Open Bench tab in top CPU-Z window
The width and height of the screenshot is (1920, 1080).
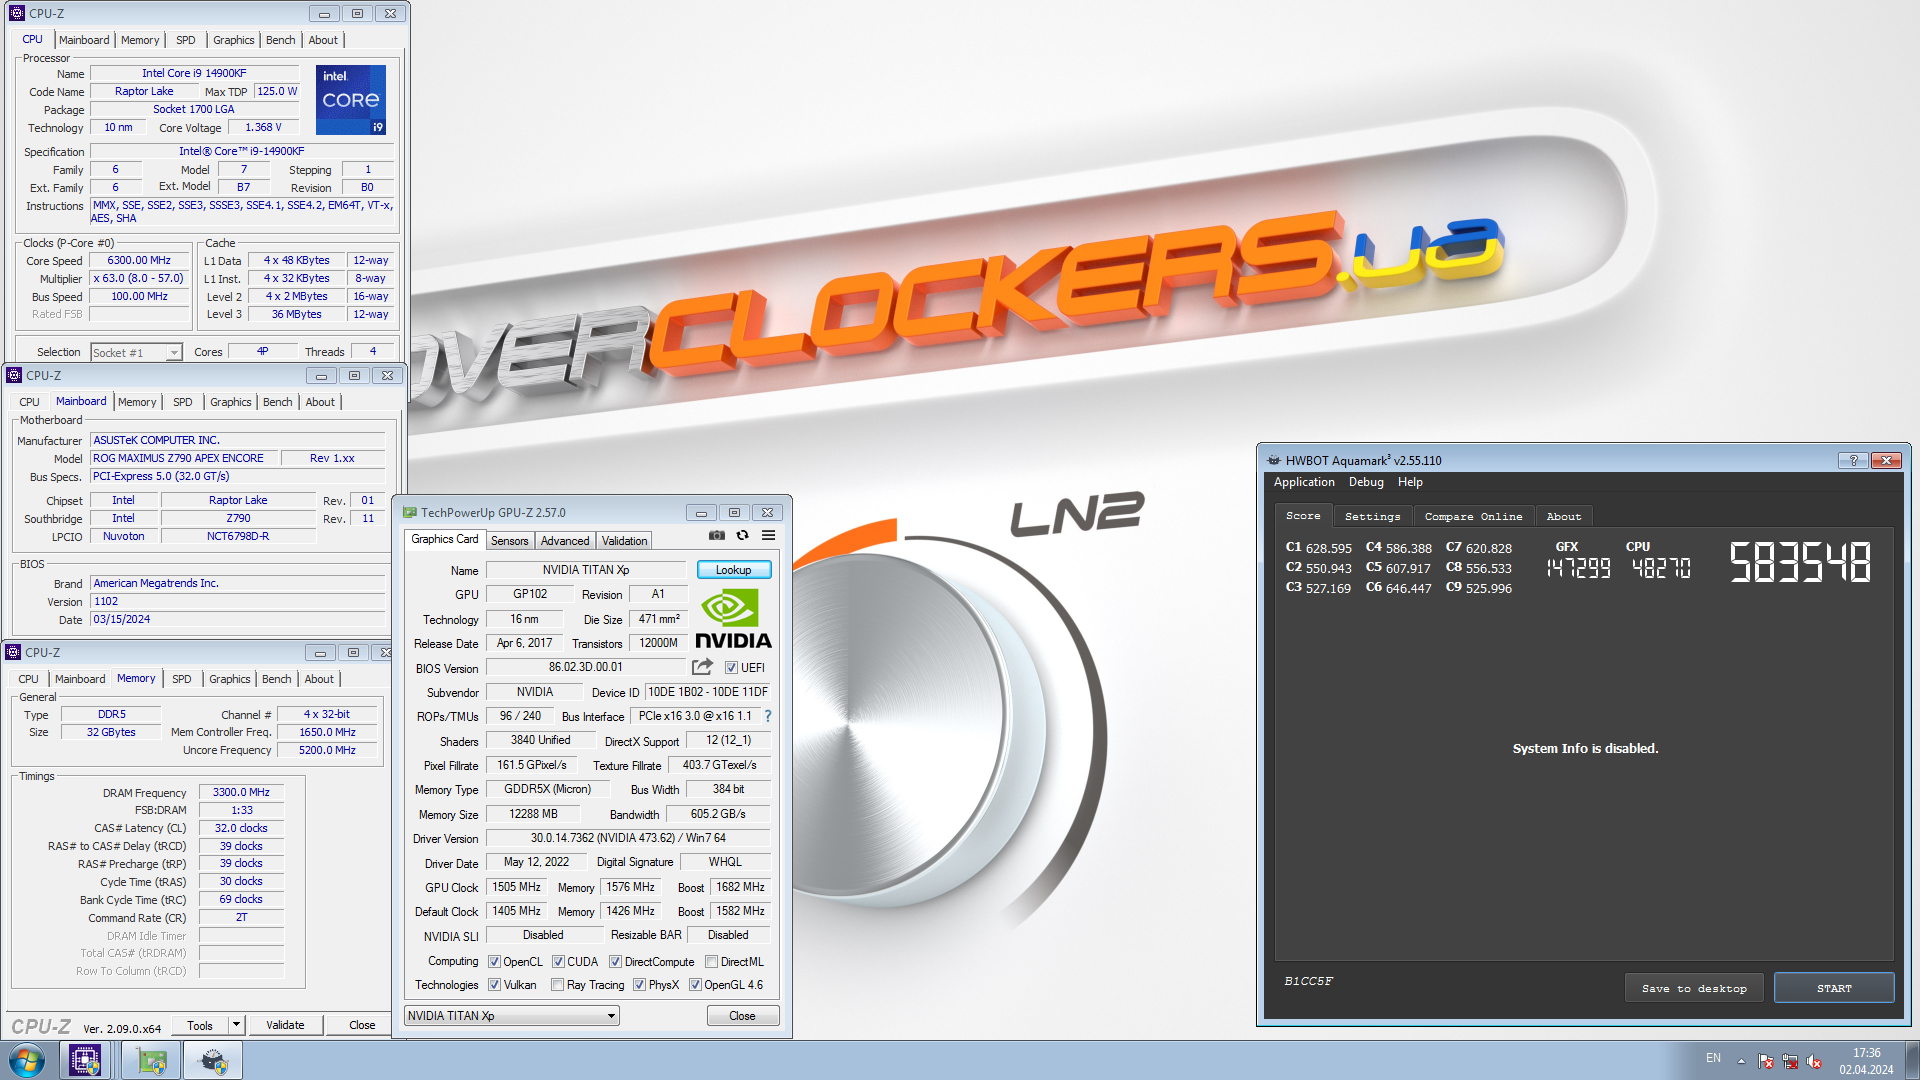tap(280, 40)
